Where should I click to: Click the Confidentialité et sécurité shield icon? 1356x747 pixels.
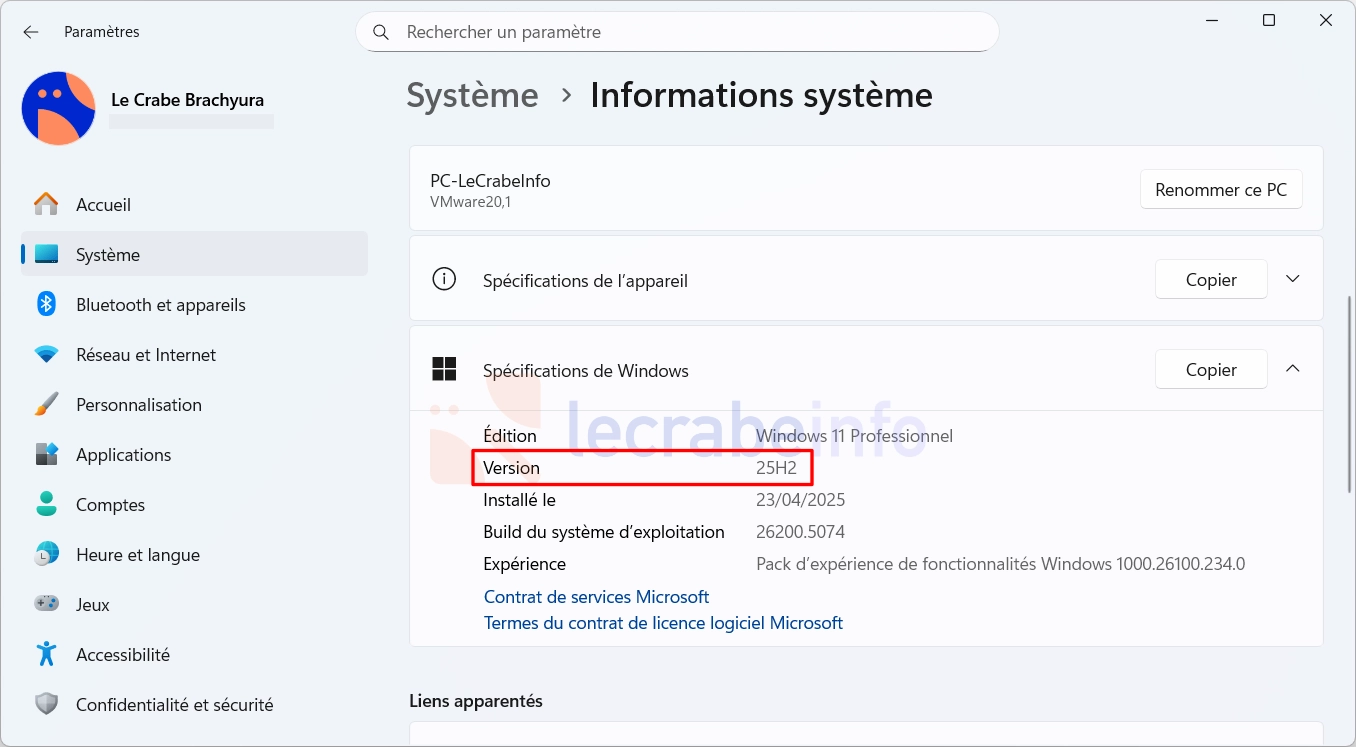(x=46, y=705)
